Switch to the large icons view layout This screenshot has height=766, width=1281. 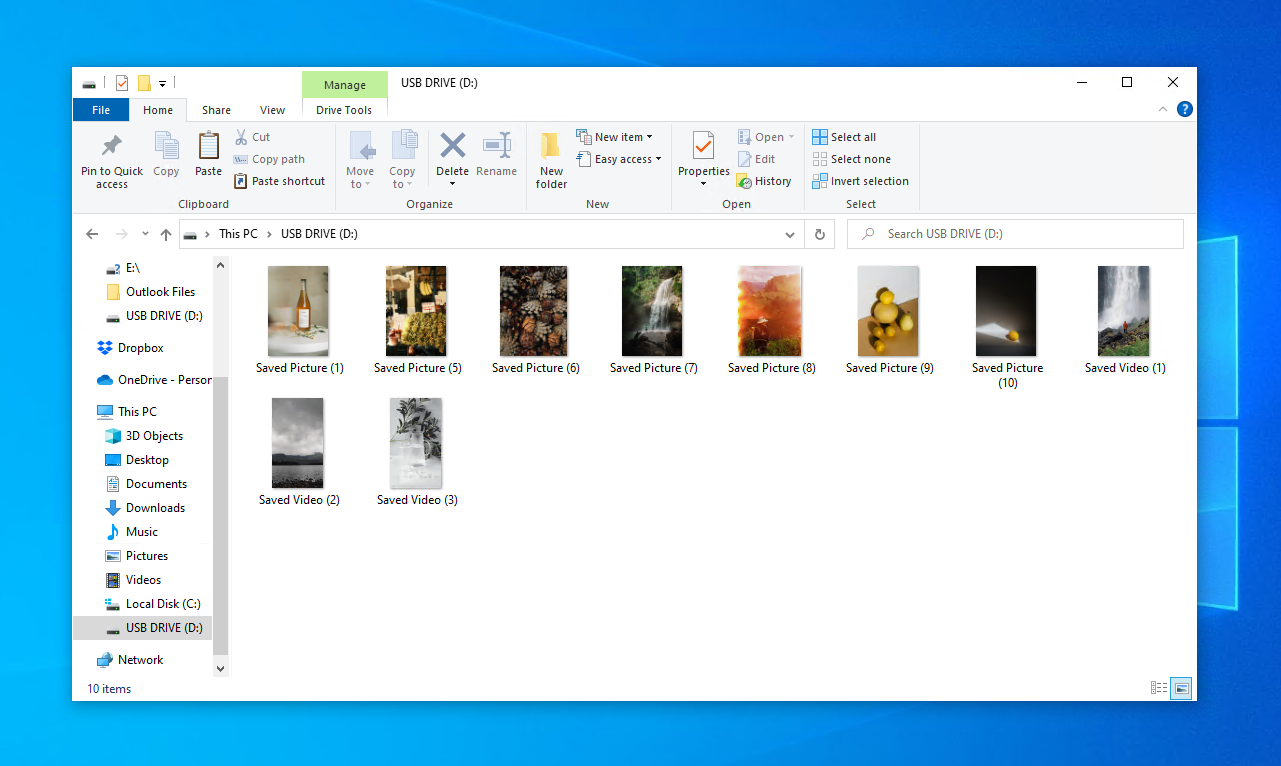tap(1182, 688)
